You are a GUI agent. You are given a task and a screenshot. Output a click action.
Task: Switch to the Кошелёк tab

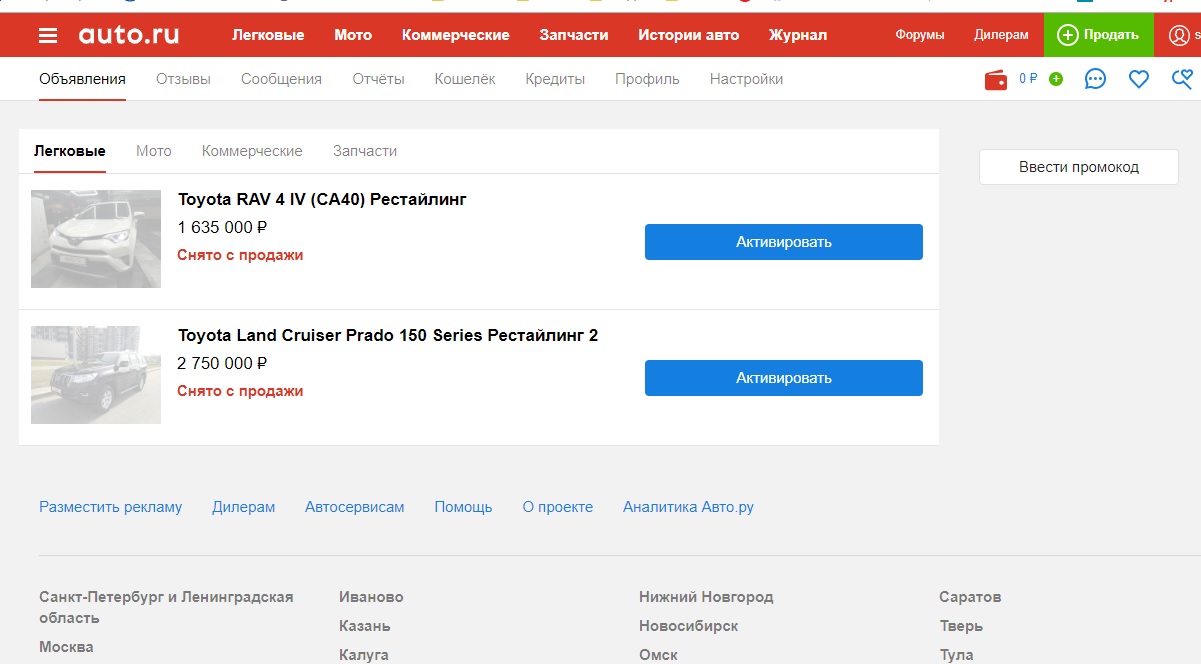[x=465, y=79]
